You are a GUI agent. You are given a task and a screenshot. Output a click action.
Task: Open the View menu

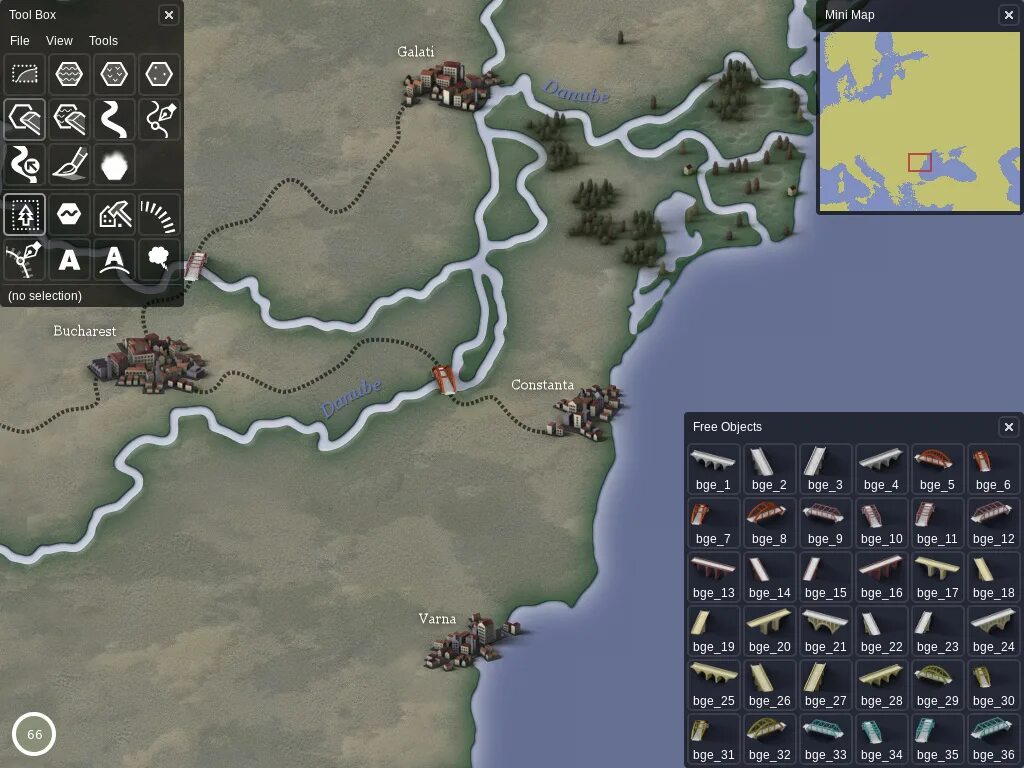pos(59,40)
